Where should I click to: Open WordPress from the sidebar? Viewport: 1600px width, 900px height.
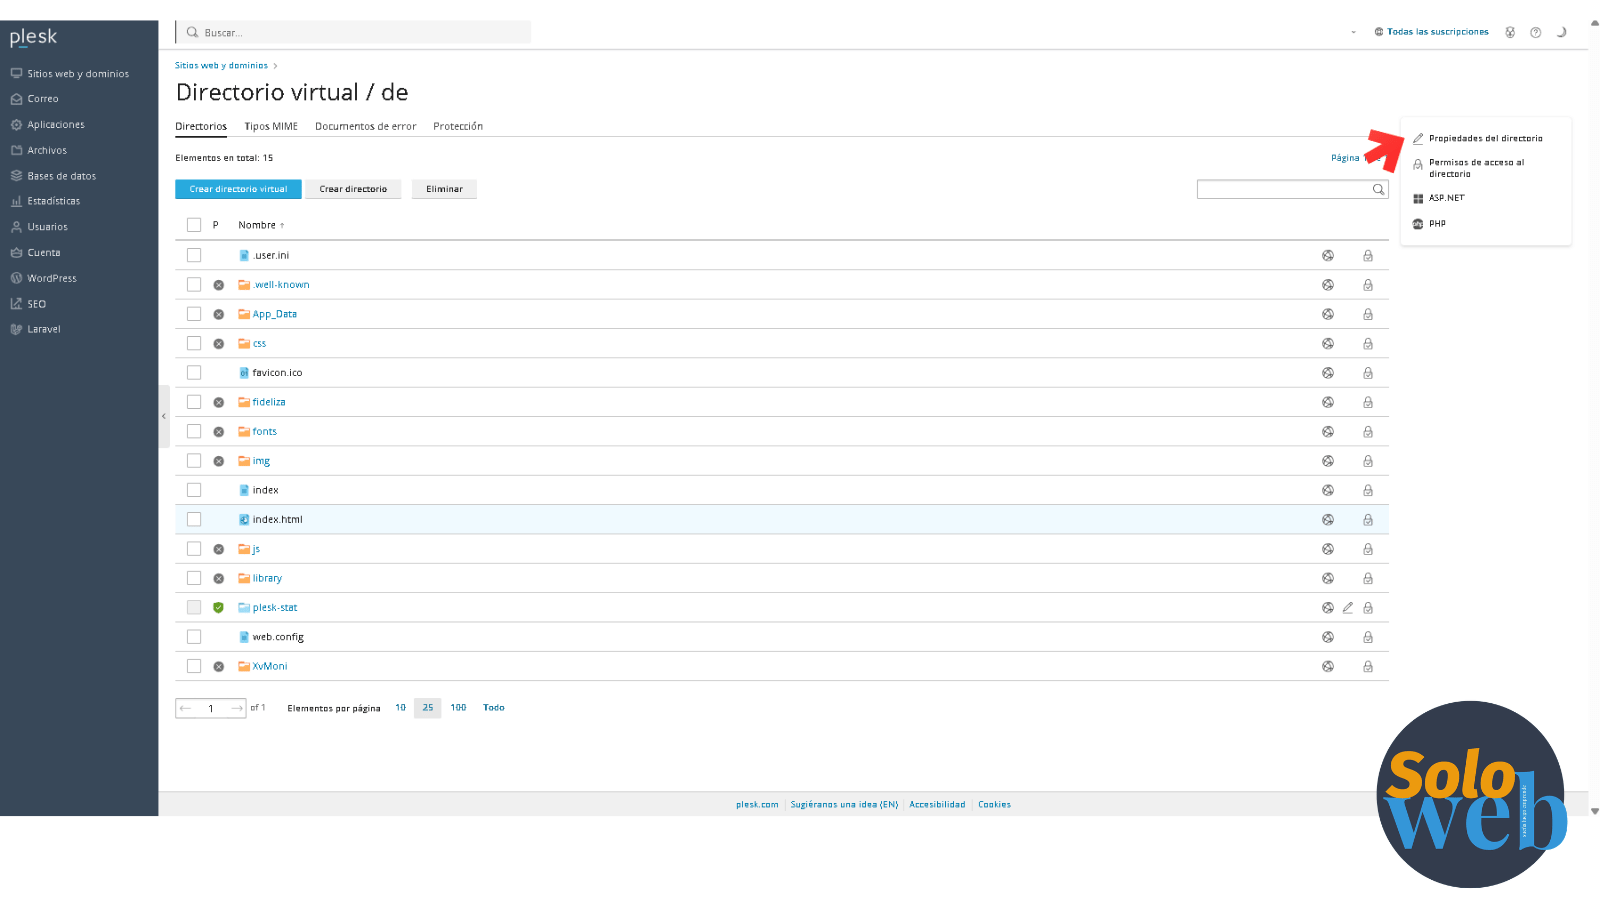pyautogui.click(x=51, y=278)
